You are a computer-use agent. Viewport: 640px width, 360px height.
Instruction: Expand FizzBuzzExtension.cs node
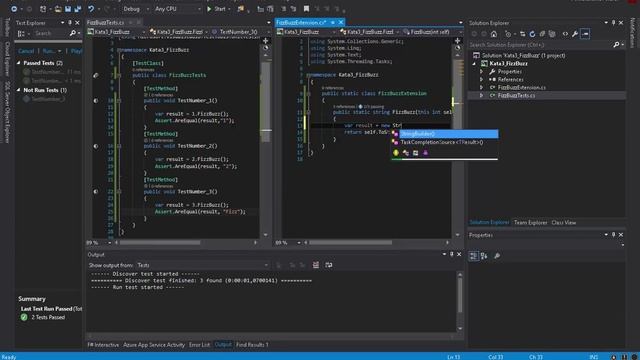coord(482,87)
